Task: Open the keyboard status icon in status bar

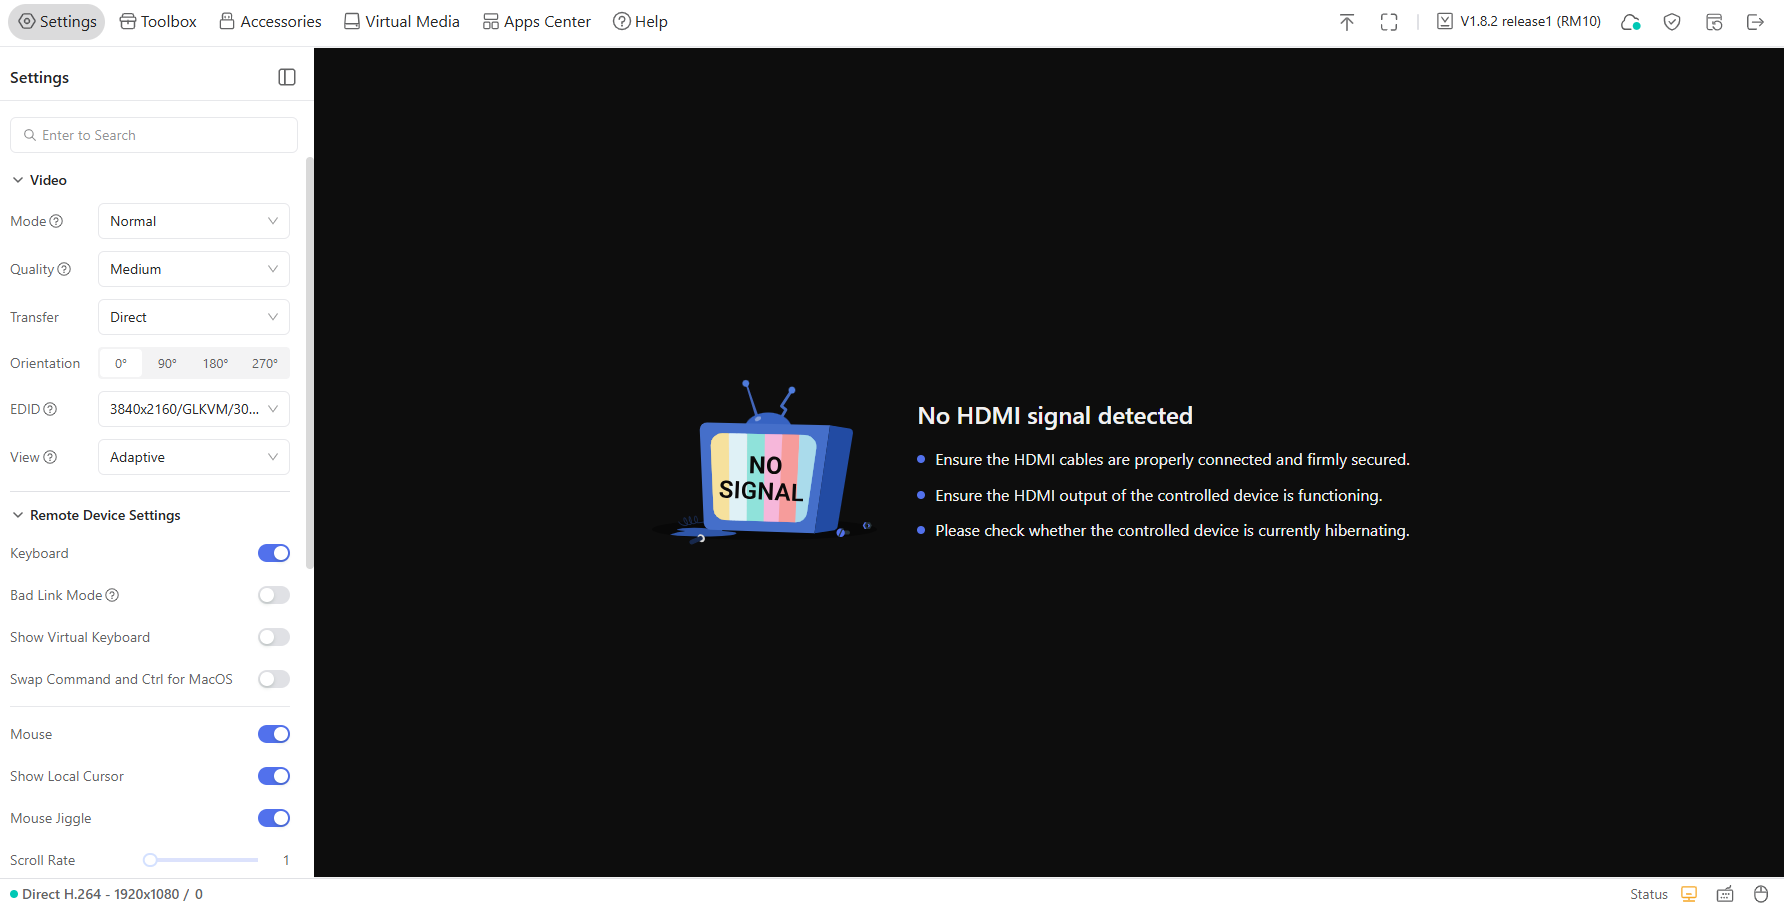Action: [1724, 894]
